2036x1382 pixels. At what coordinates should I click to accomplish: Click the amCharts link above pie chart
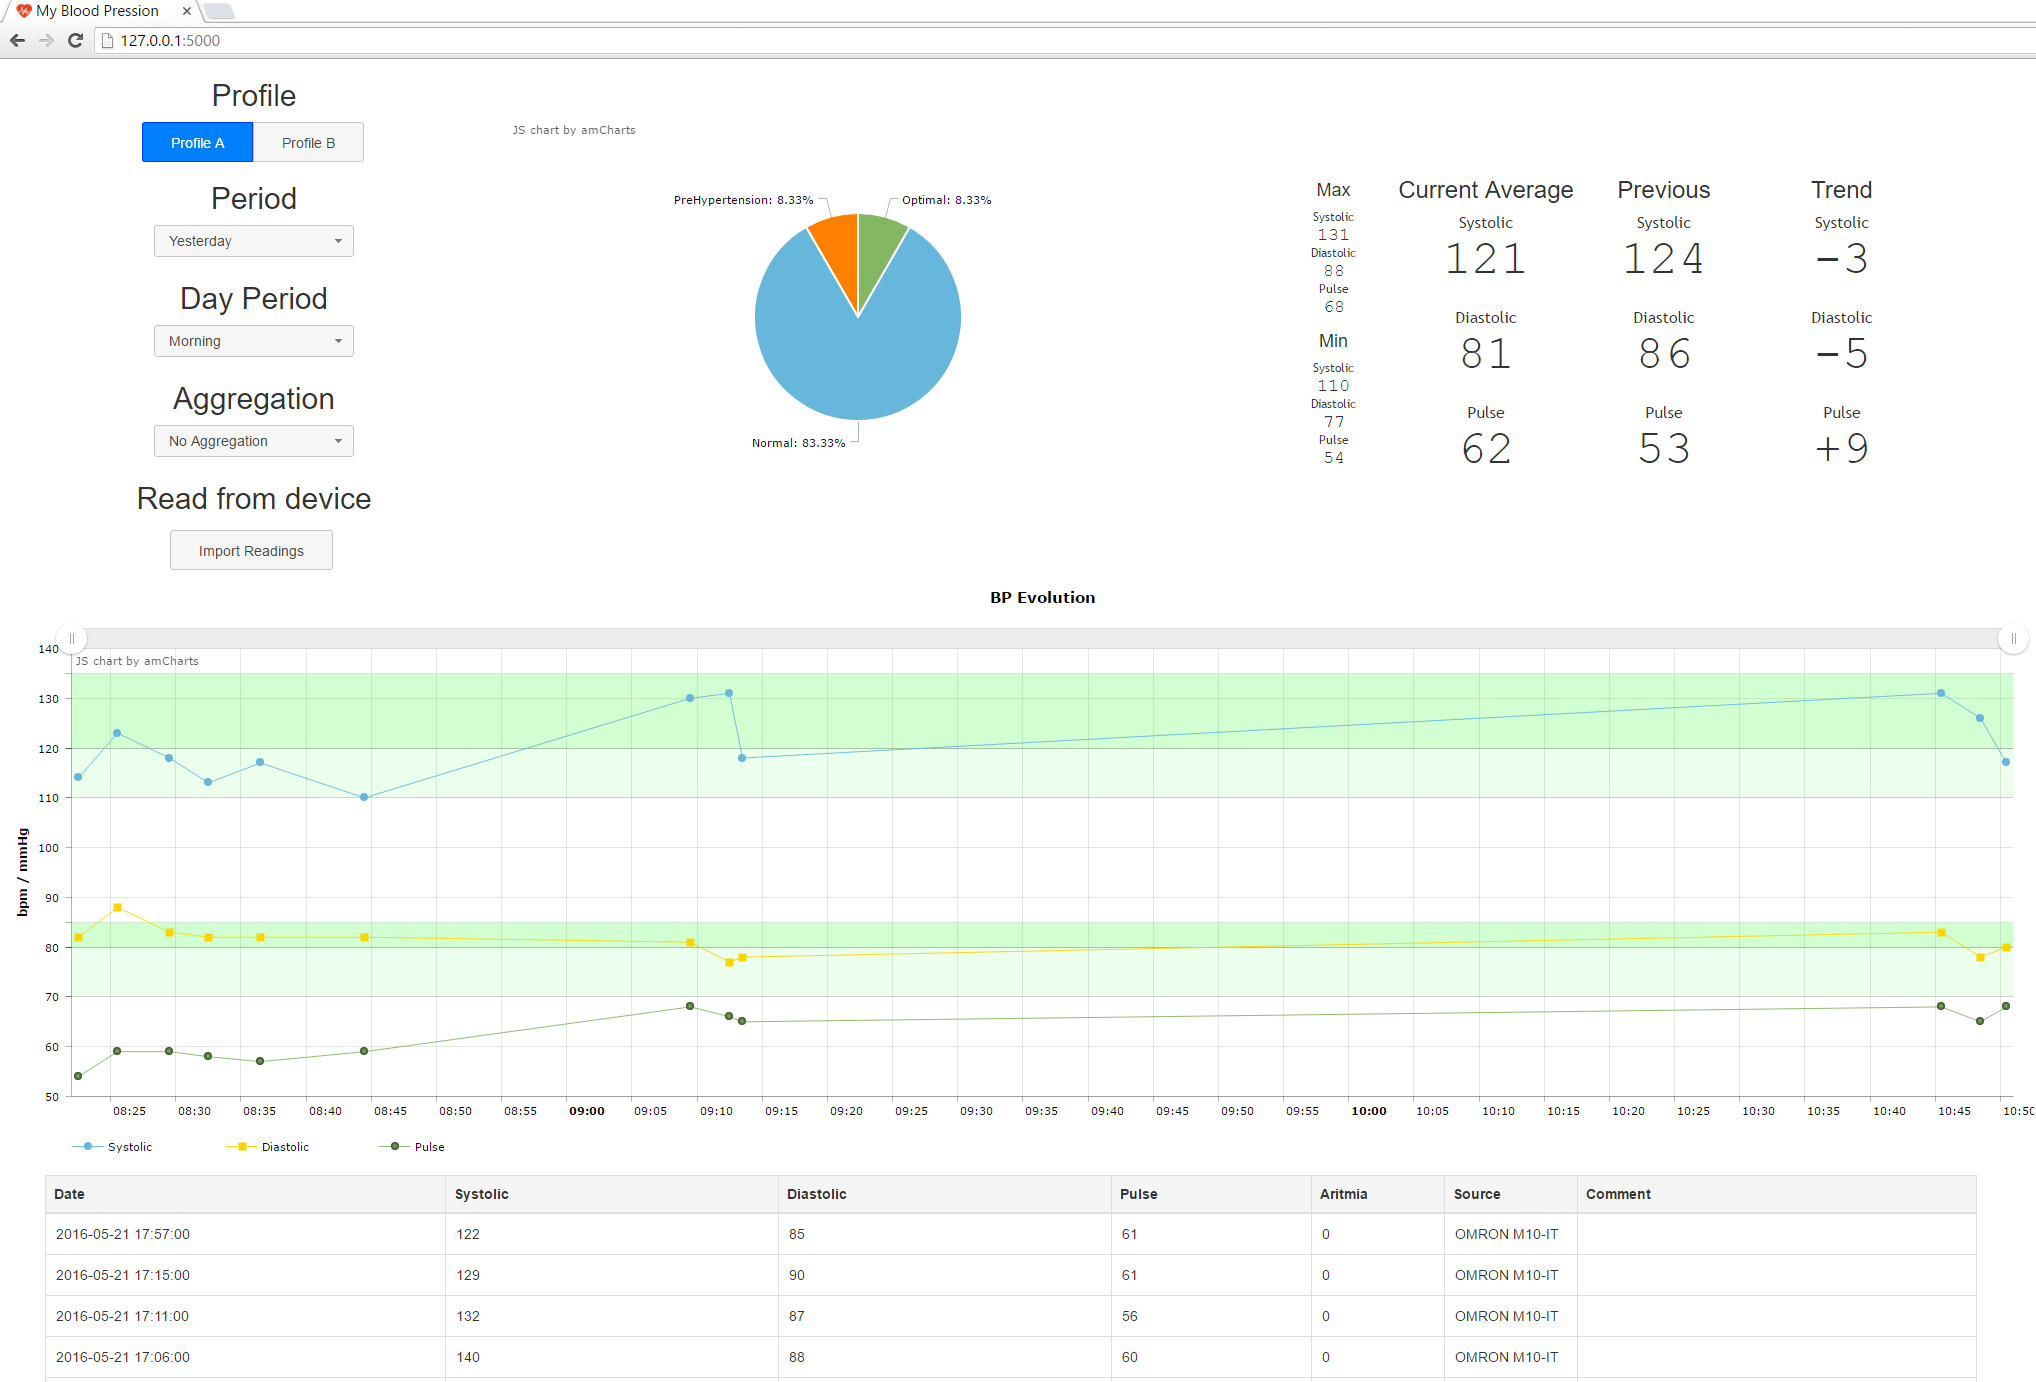(574, 130)
